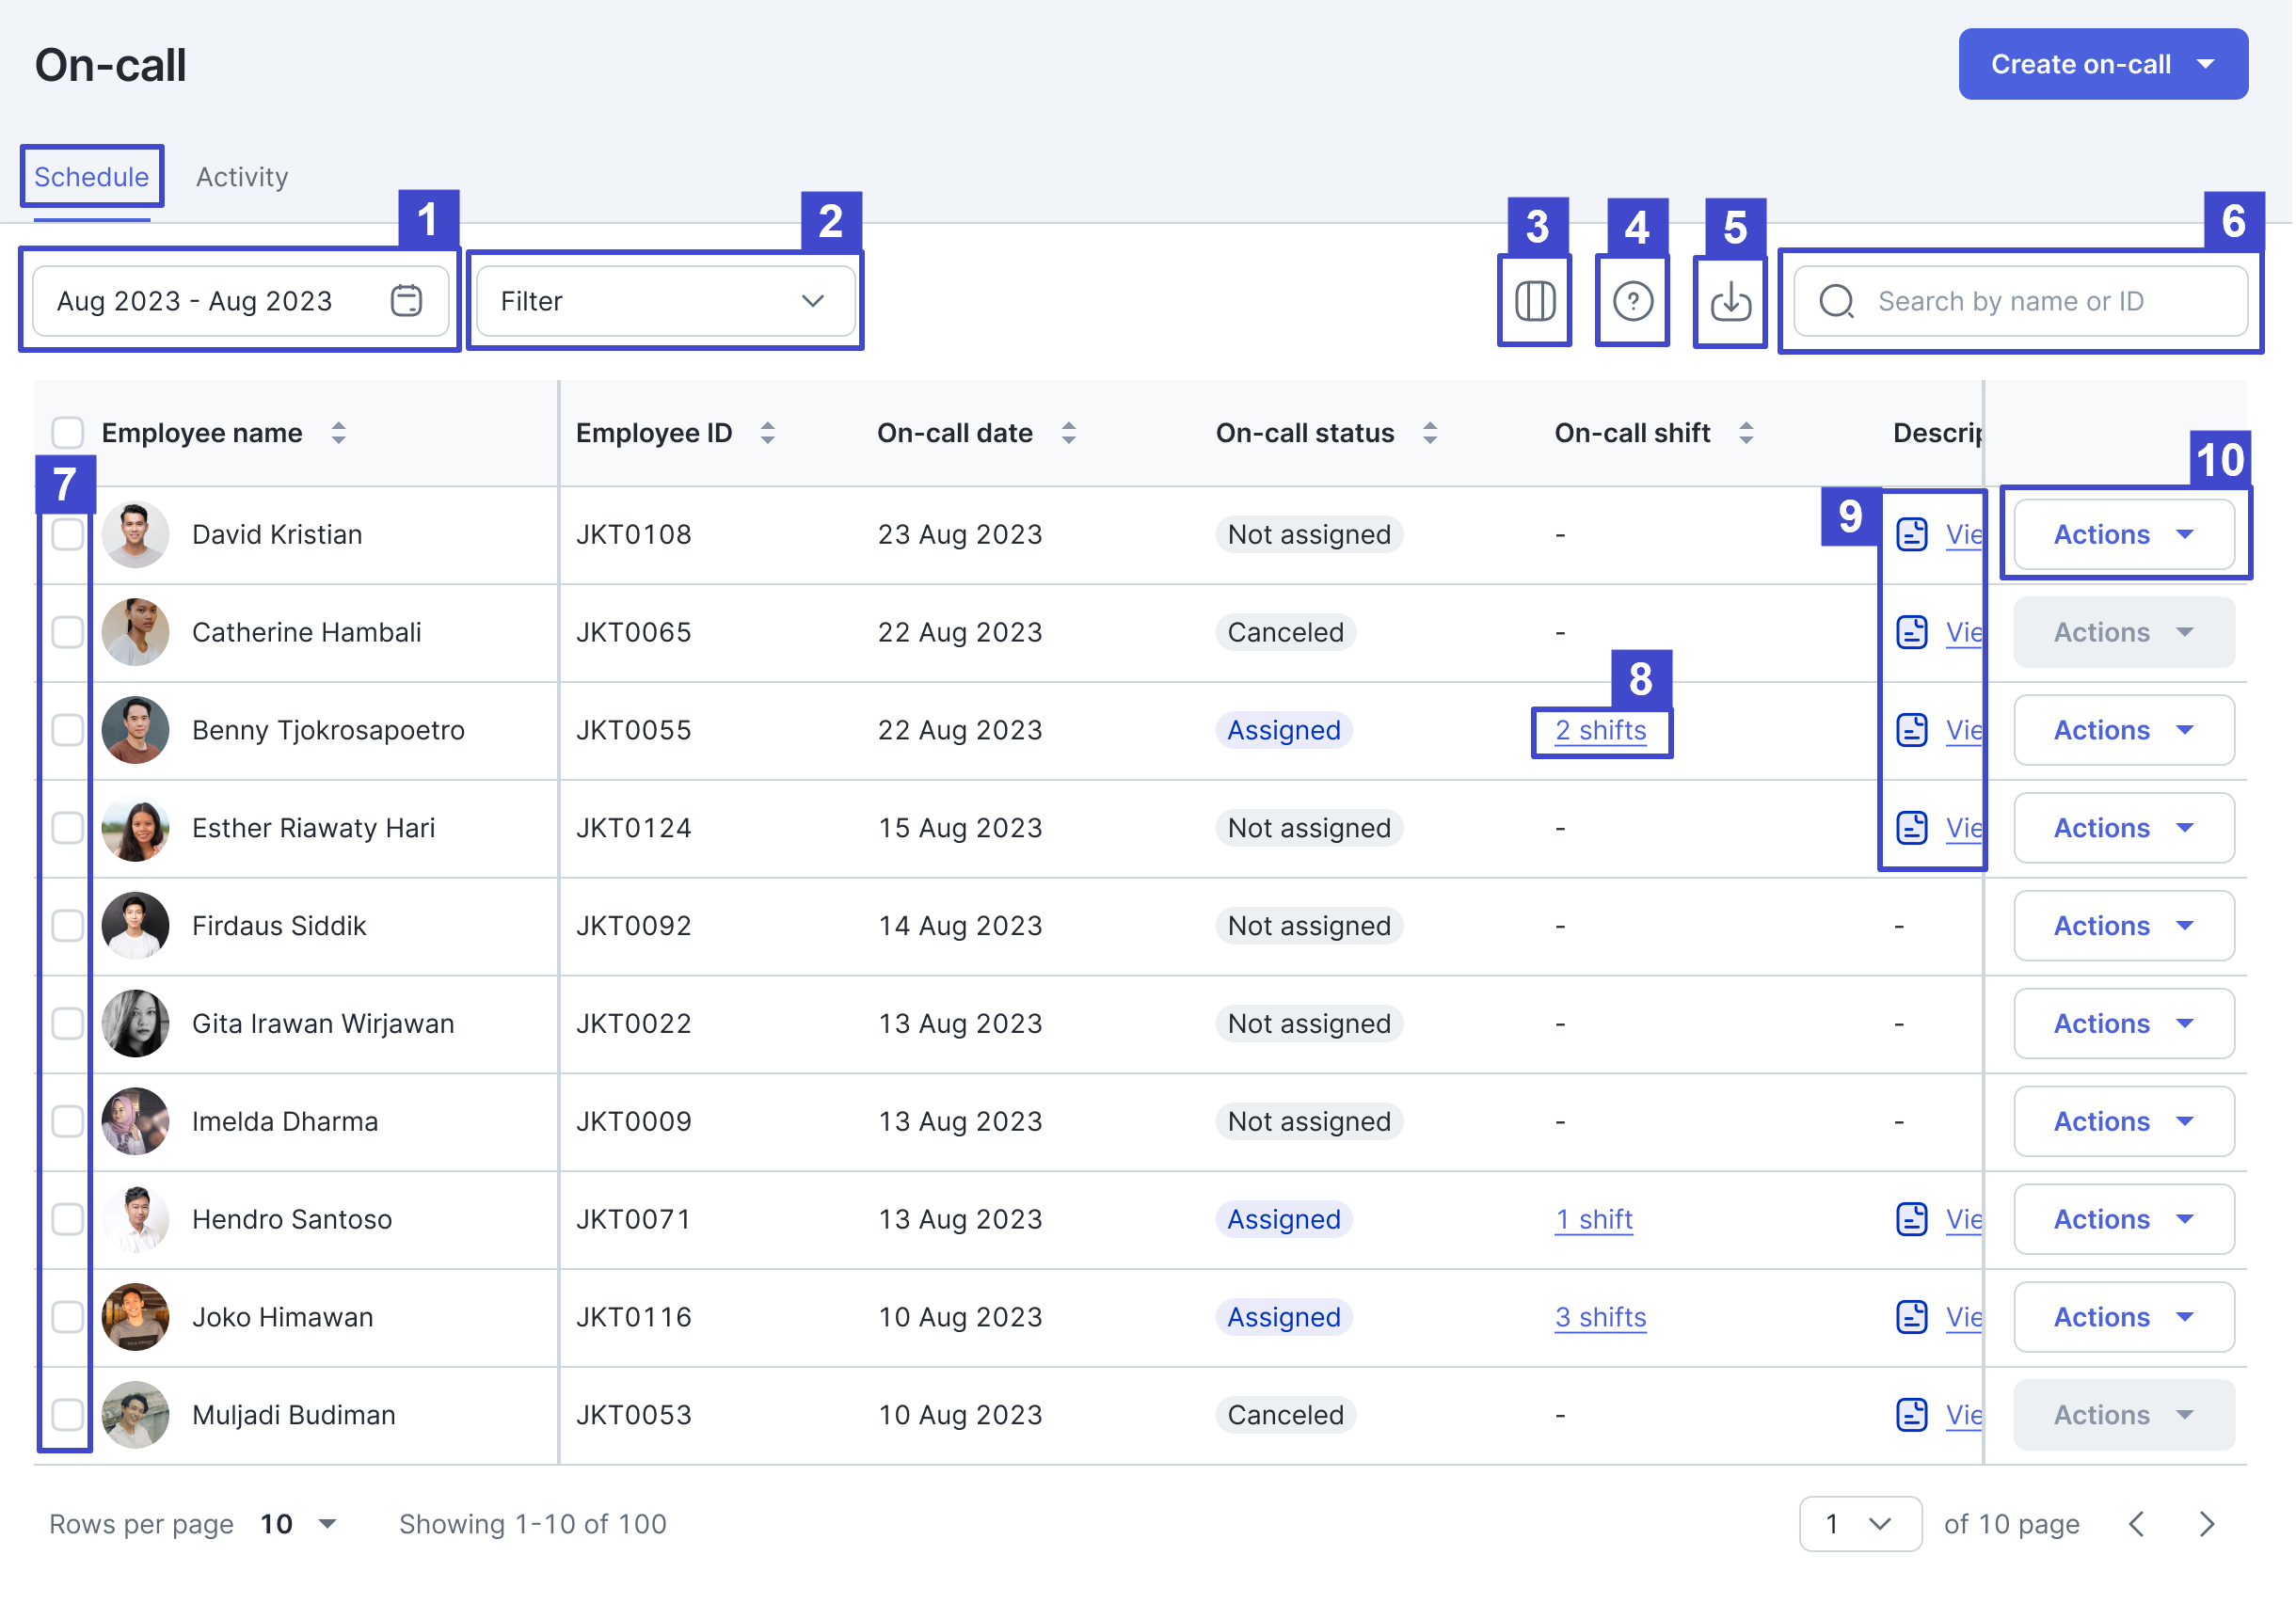Expand Actions dropdown for Firdaus Siddik

(x=2126, y=927)
